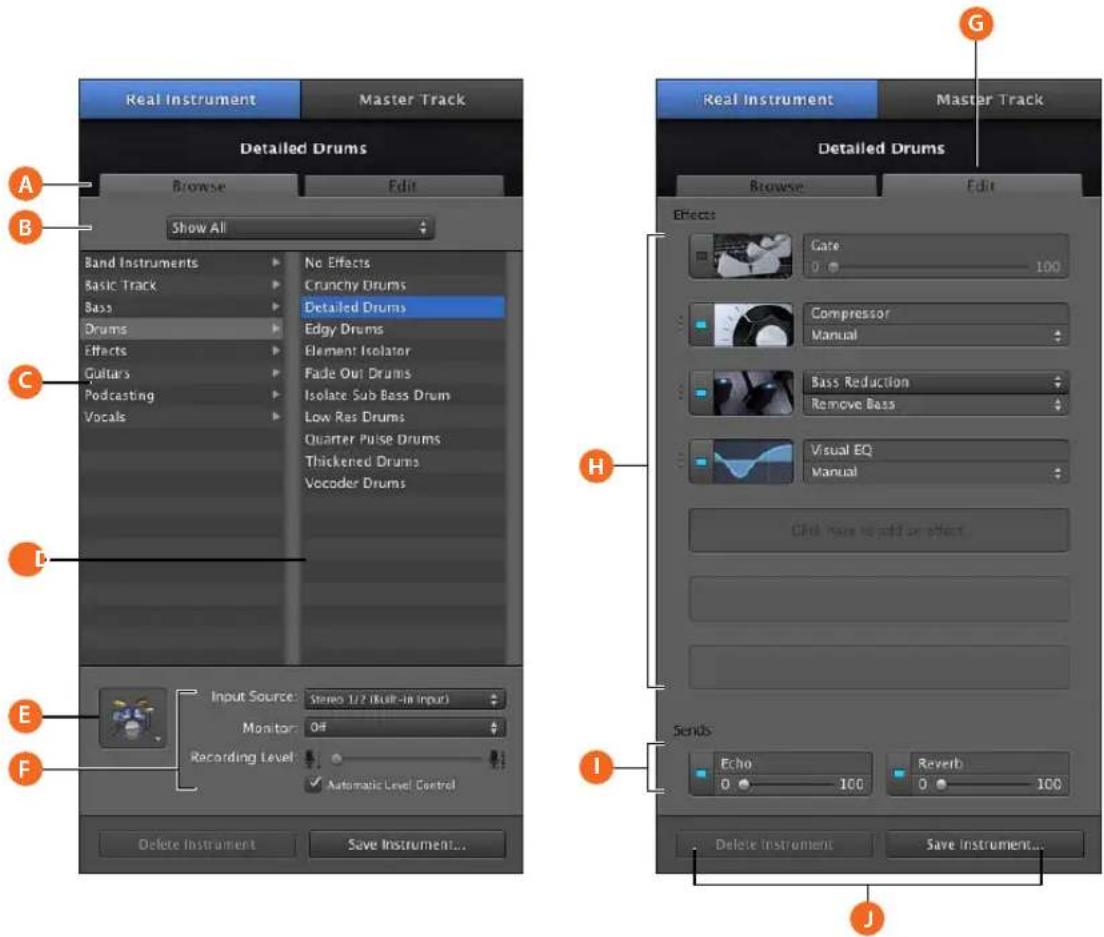The width and height of the screenshot is (1104, 937).
Task: Select the Effects category
Action: (182, 351)
